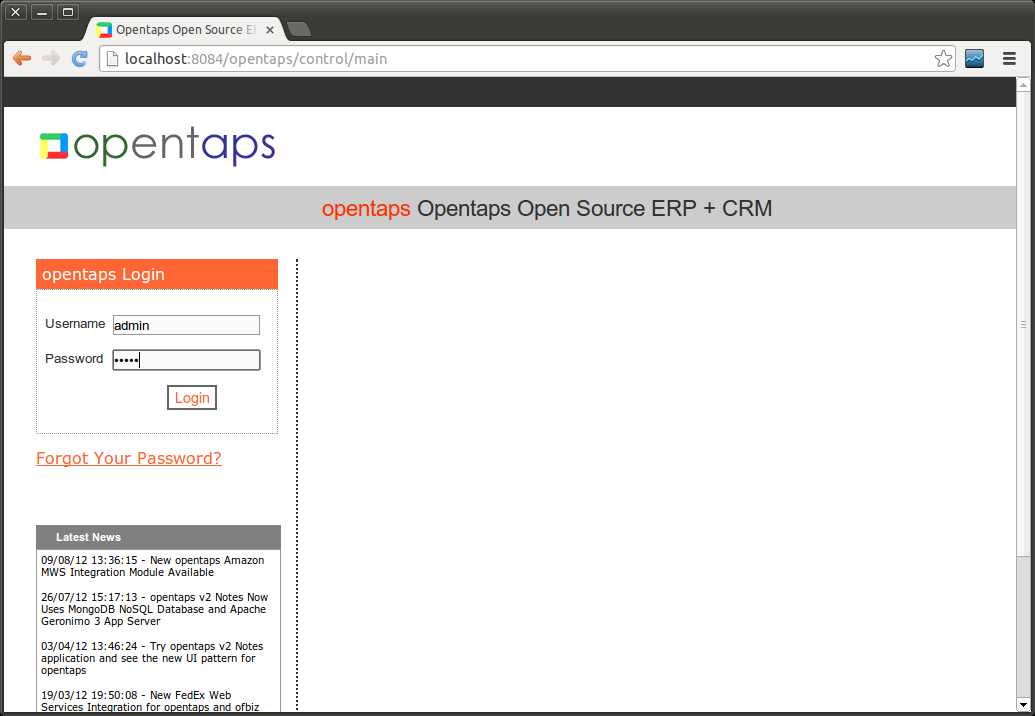
Task: Click the Try opentaps v2 Notes news item
Action: coord(152,658)
